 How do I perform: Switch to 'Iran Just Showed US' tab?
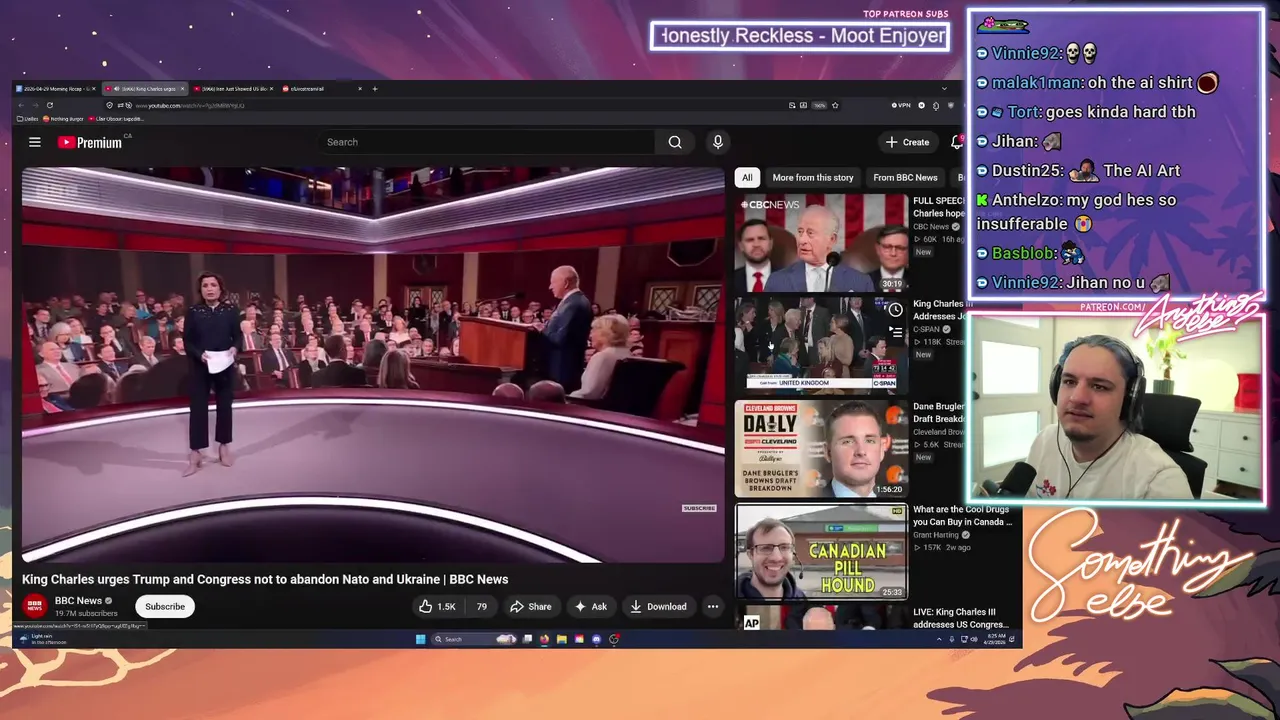tap(234, 89)
